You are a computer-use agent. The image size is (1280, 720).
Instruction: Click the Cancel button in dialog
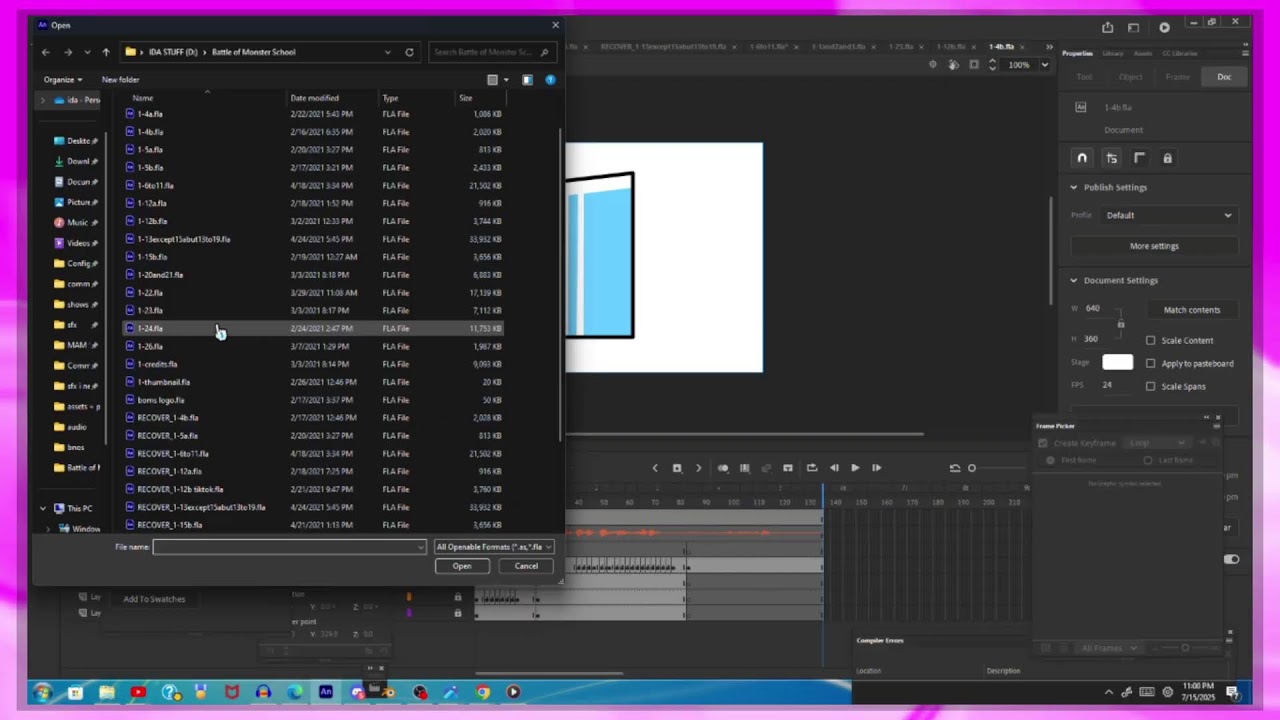pyautogui.click(x=526, y=566)
